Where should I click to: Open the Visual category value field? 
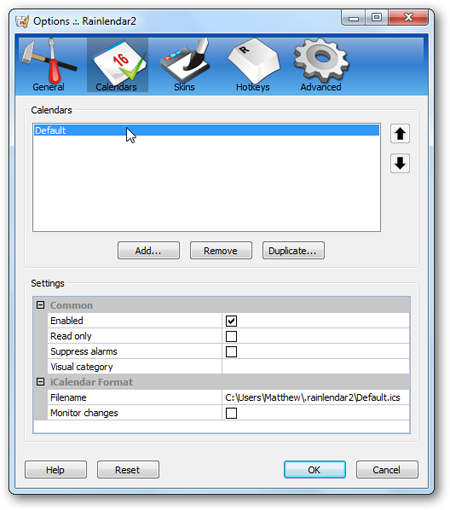[315, 367]
